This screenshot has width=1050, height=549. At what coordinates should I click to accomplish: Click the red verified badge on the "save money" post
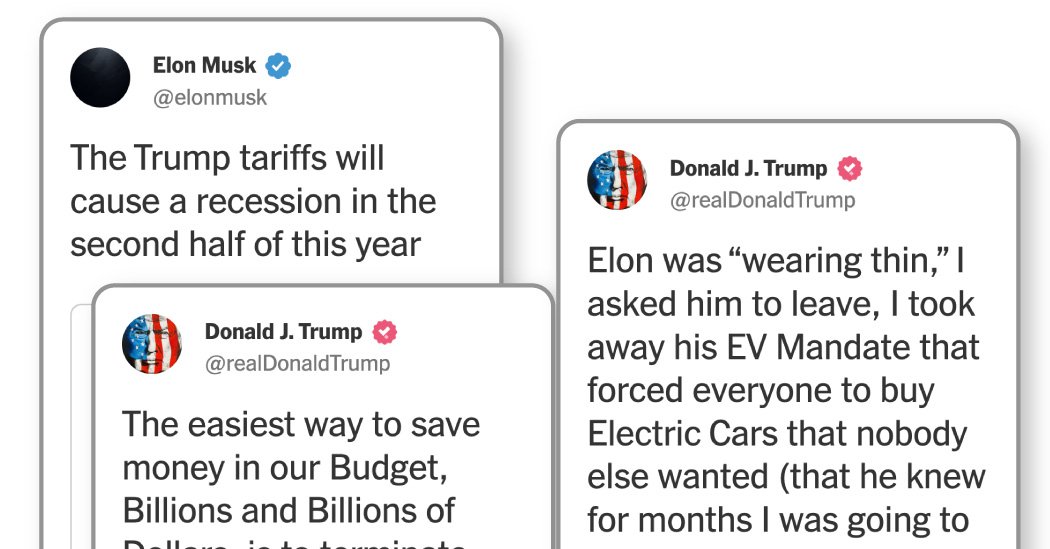coord(385,332)
